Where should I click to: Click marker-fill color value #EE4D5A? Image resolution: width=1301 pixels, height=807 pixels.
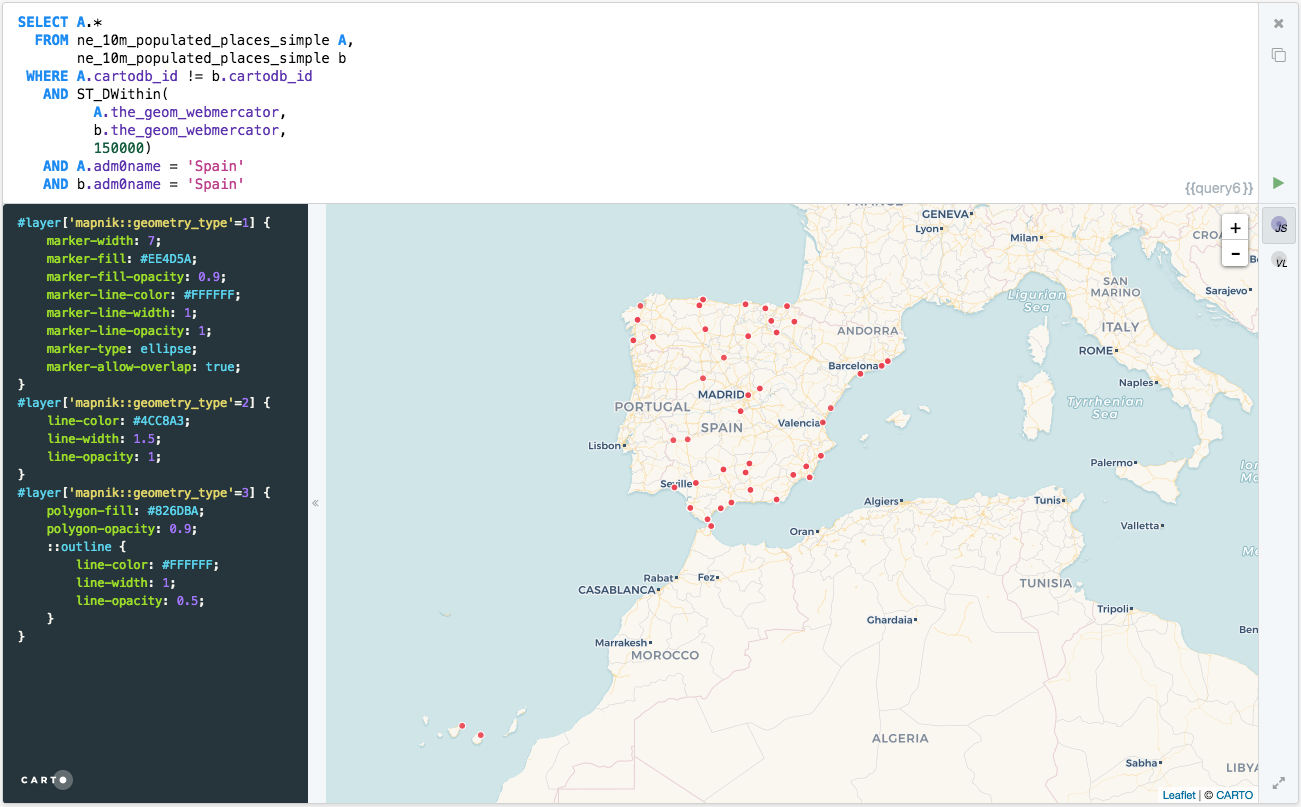coord(168,259)
